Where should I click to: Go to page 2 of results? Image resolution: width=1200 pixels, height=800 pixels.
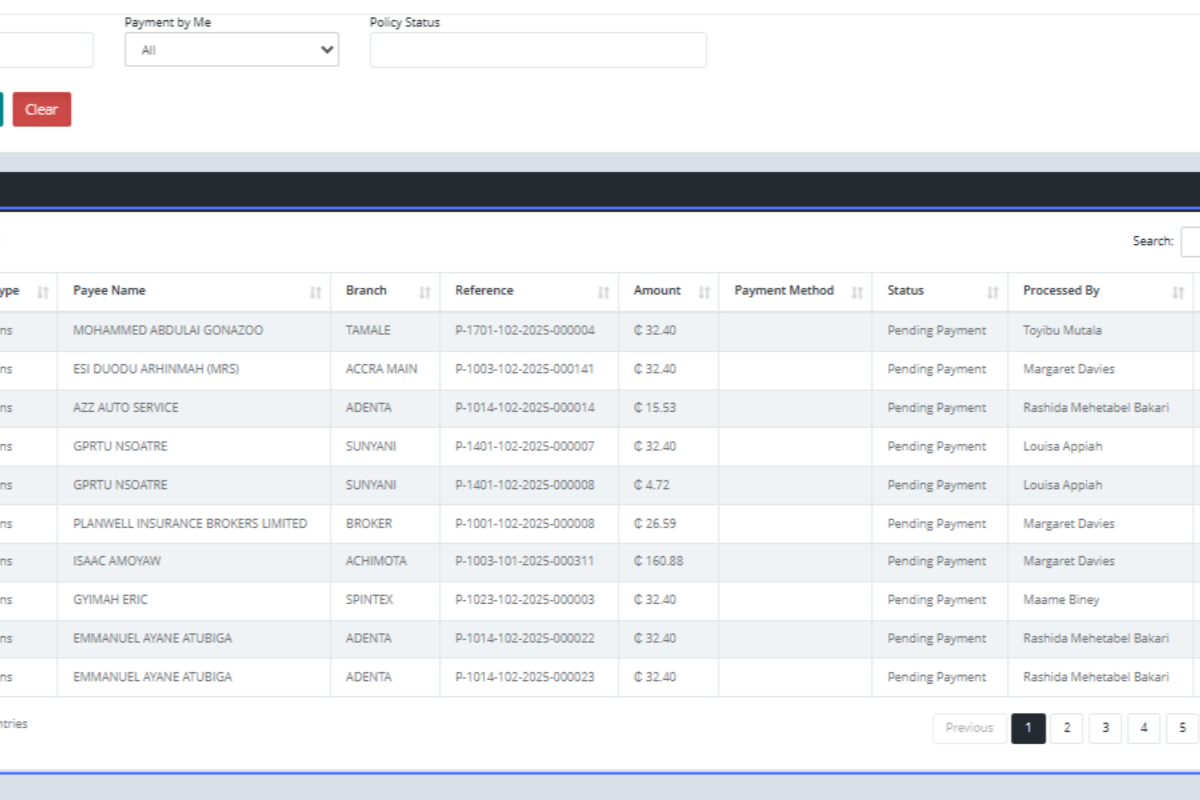pyautogui.click(x=1066, y=728)
